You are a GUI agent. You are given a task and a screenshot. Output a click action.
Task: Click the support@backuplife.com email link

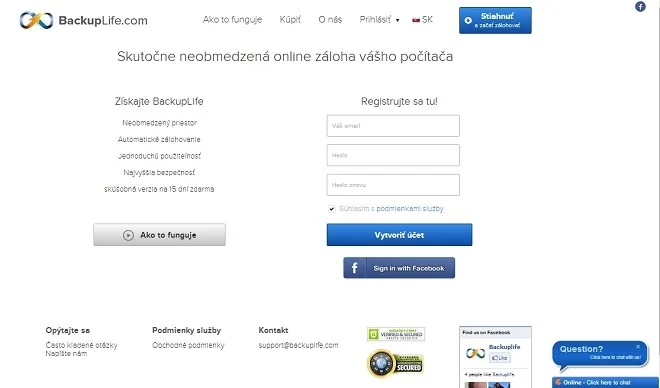point(298,345)
